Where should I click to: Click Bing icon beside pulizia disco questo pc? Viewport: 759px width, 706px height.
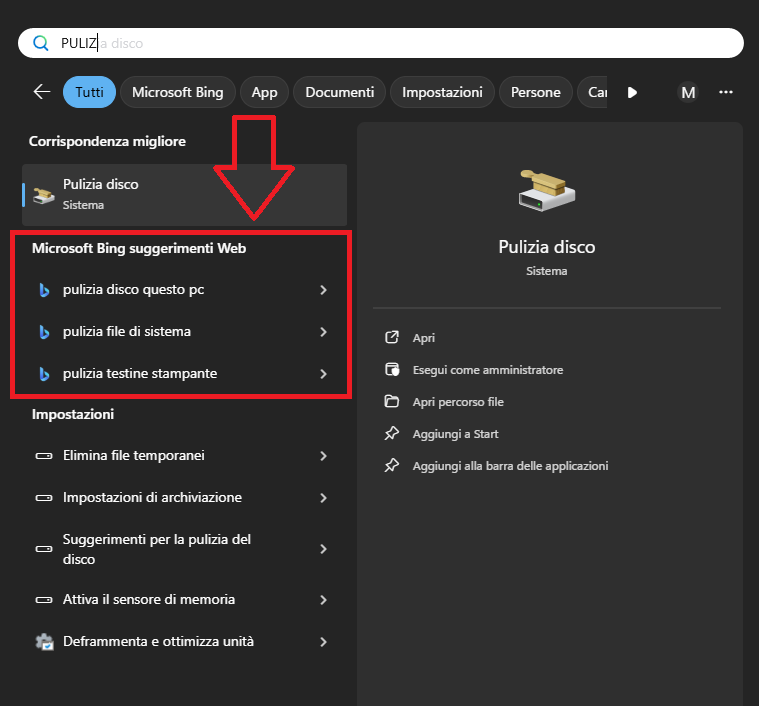[x=44, y=290]
